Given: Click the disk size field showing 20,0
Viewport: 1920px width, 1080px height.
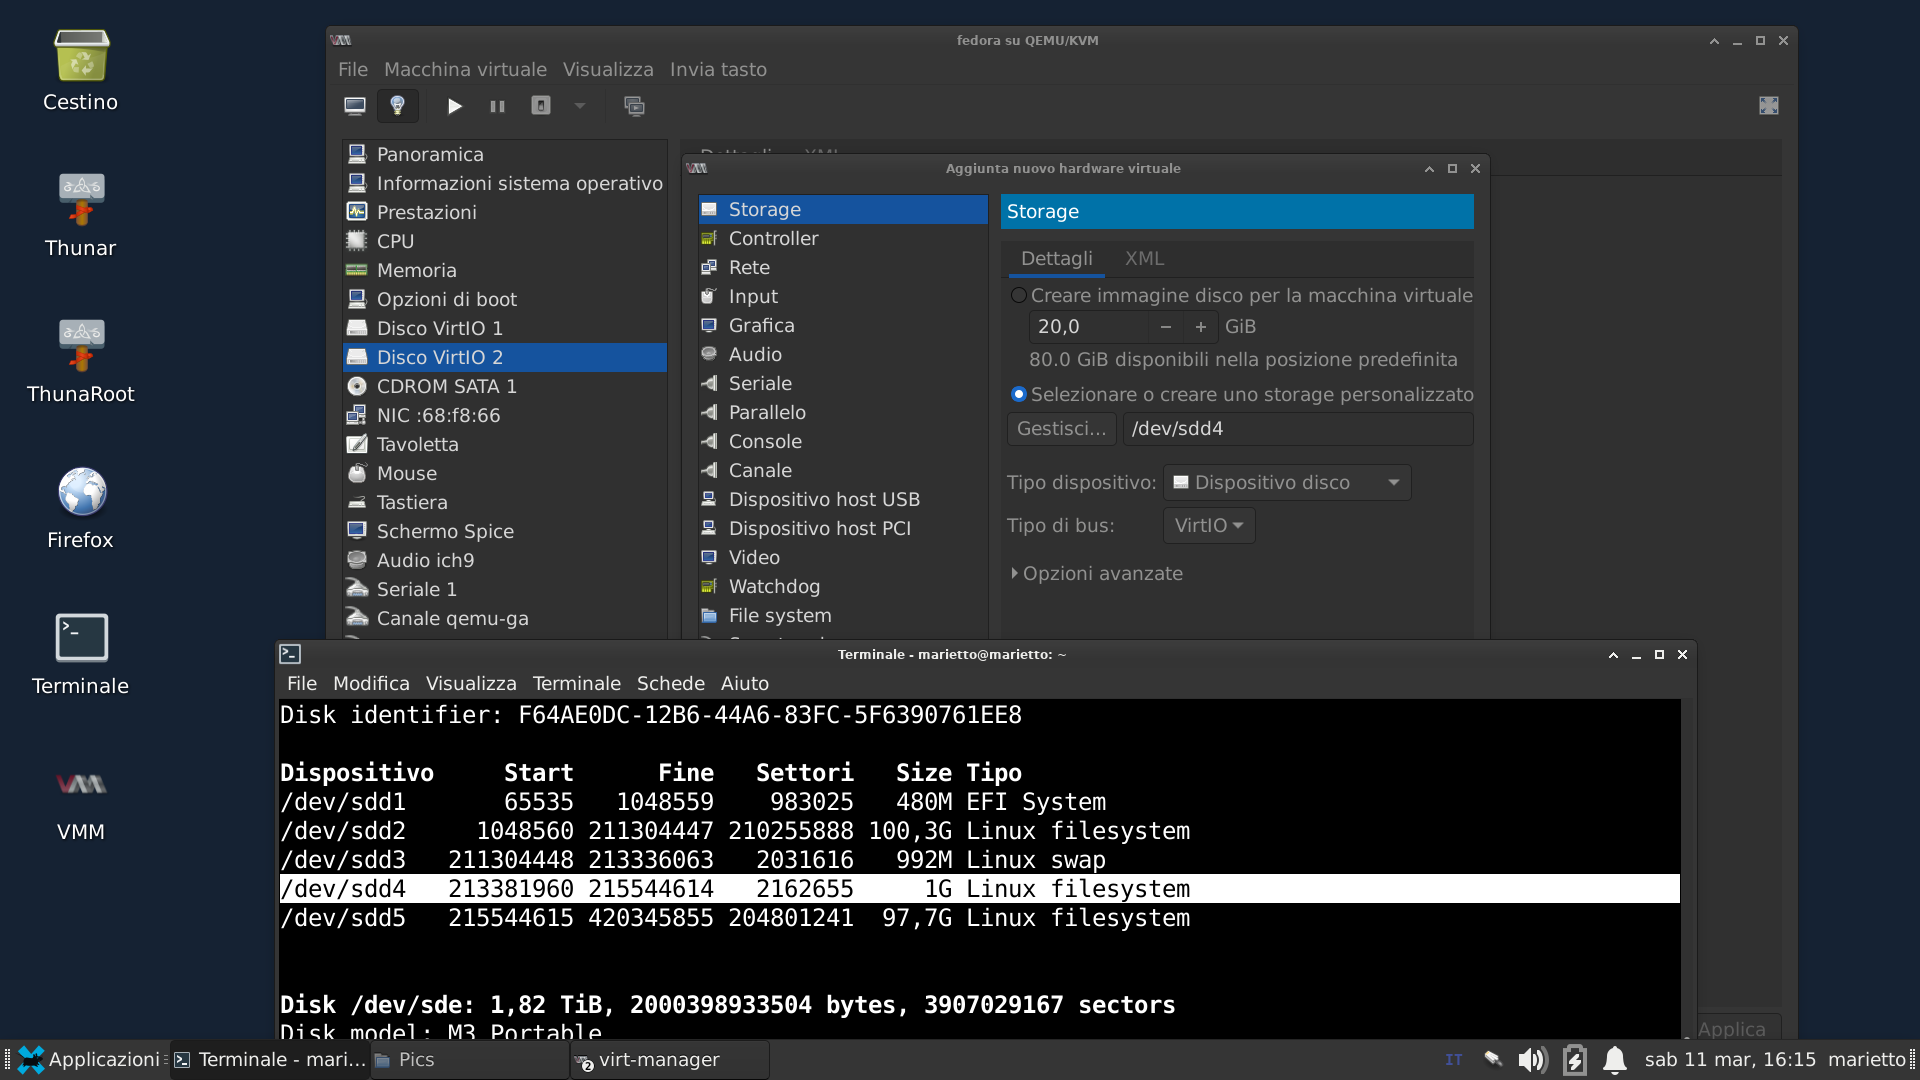Looking at the screenshot, I should pos(1088,327).
